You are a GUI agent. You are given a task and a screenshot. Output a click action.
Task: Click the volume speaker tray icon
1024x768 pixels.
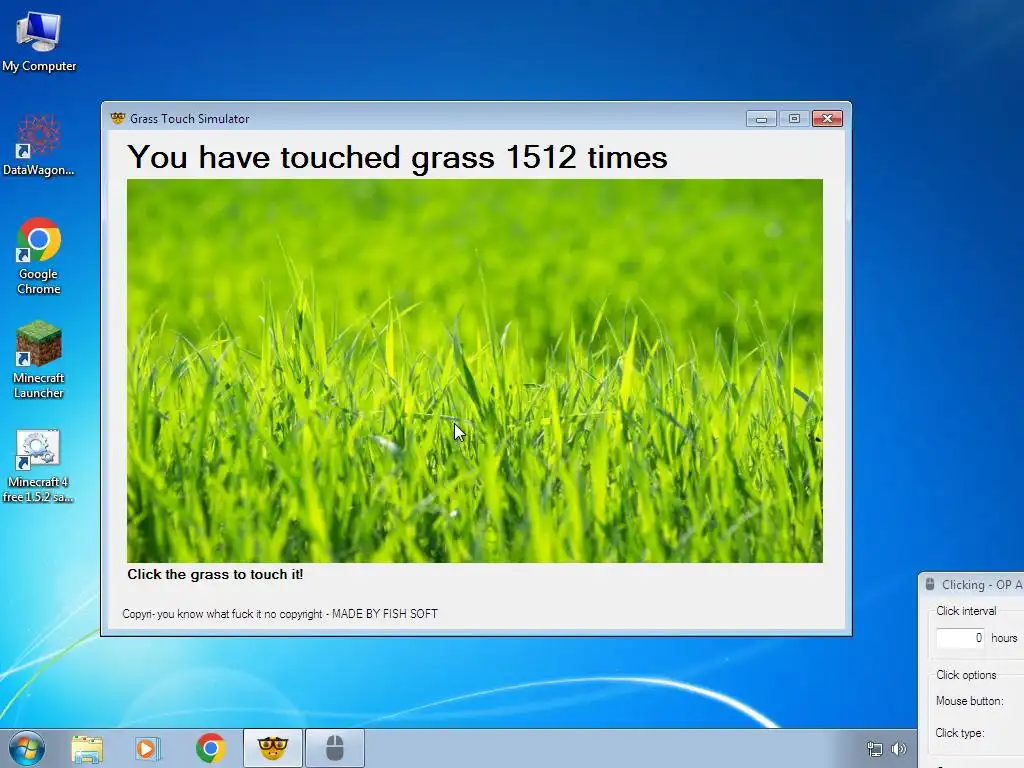(x=899, y=749)
